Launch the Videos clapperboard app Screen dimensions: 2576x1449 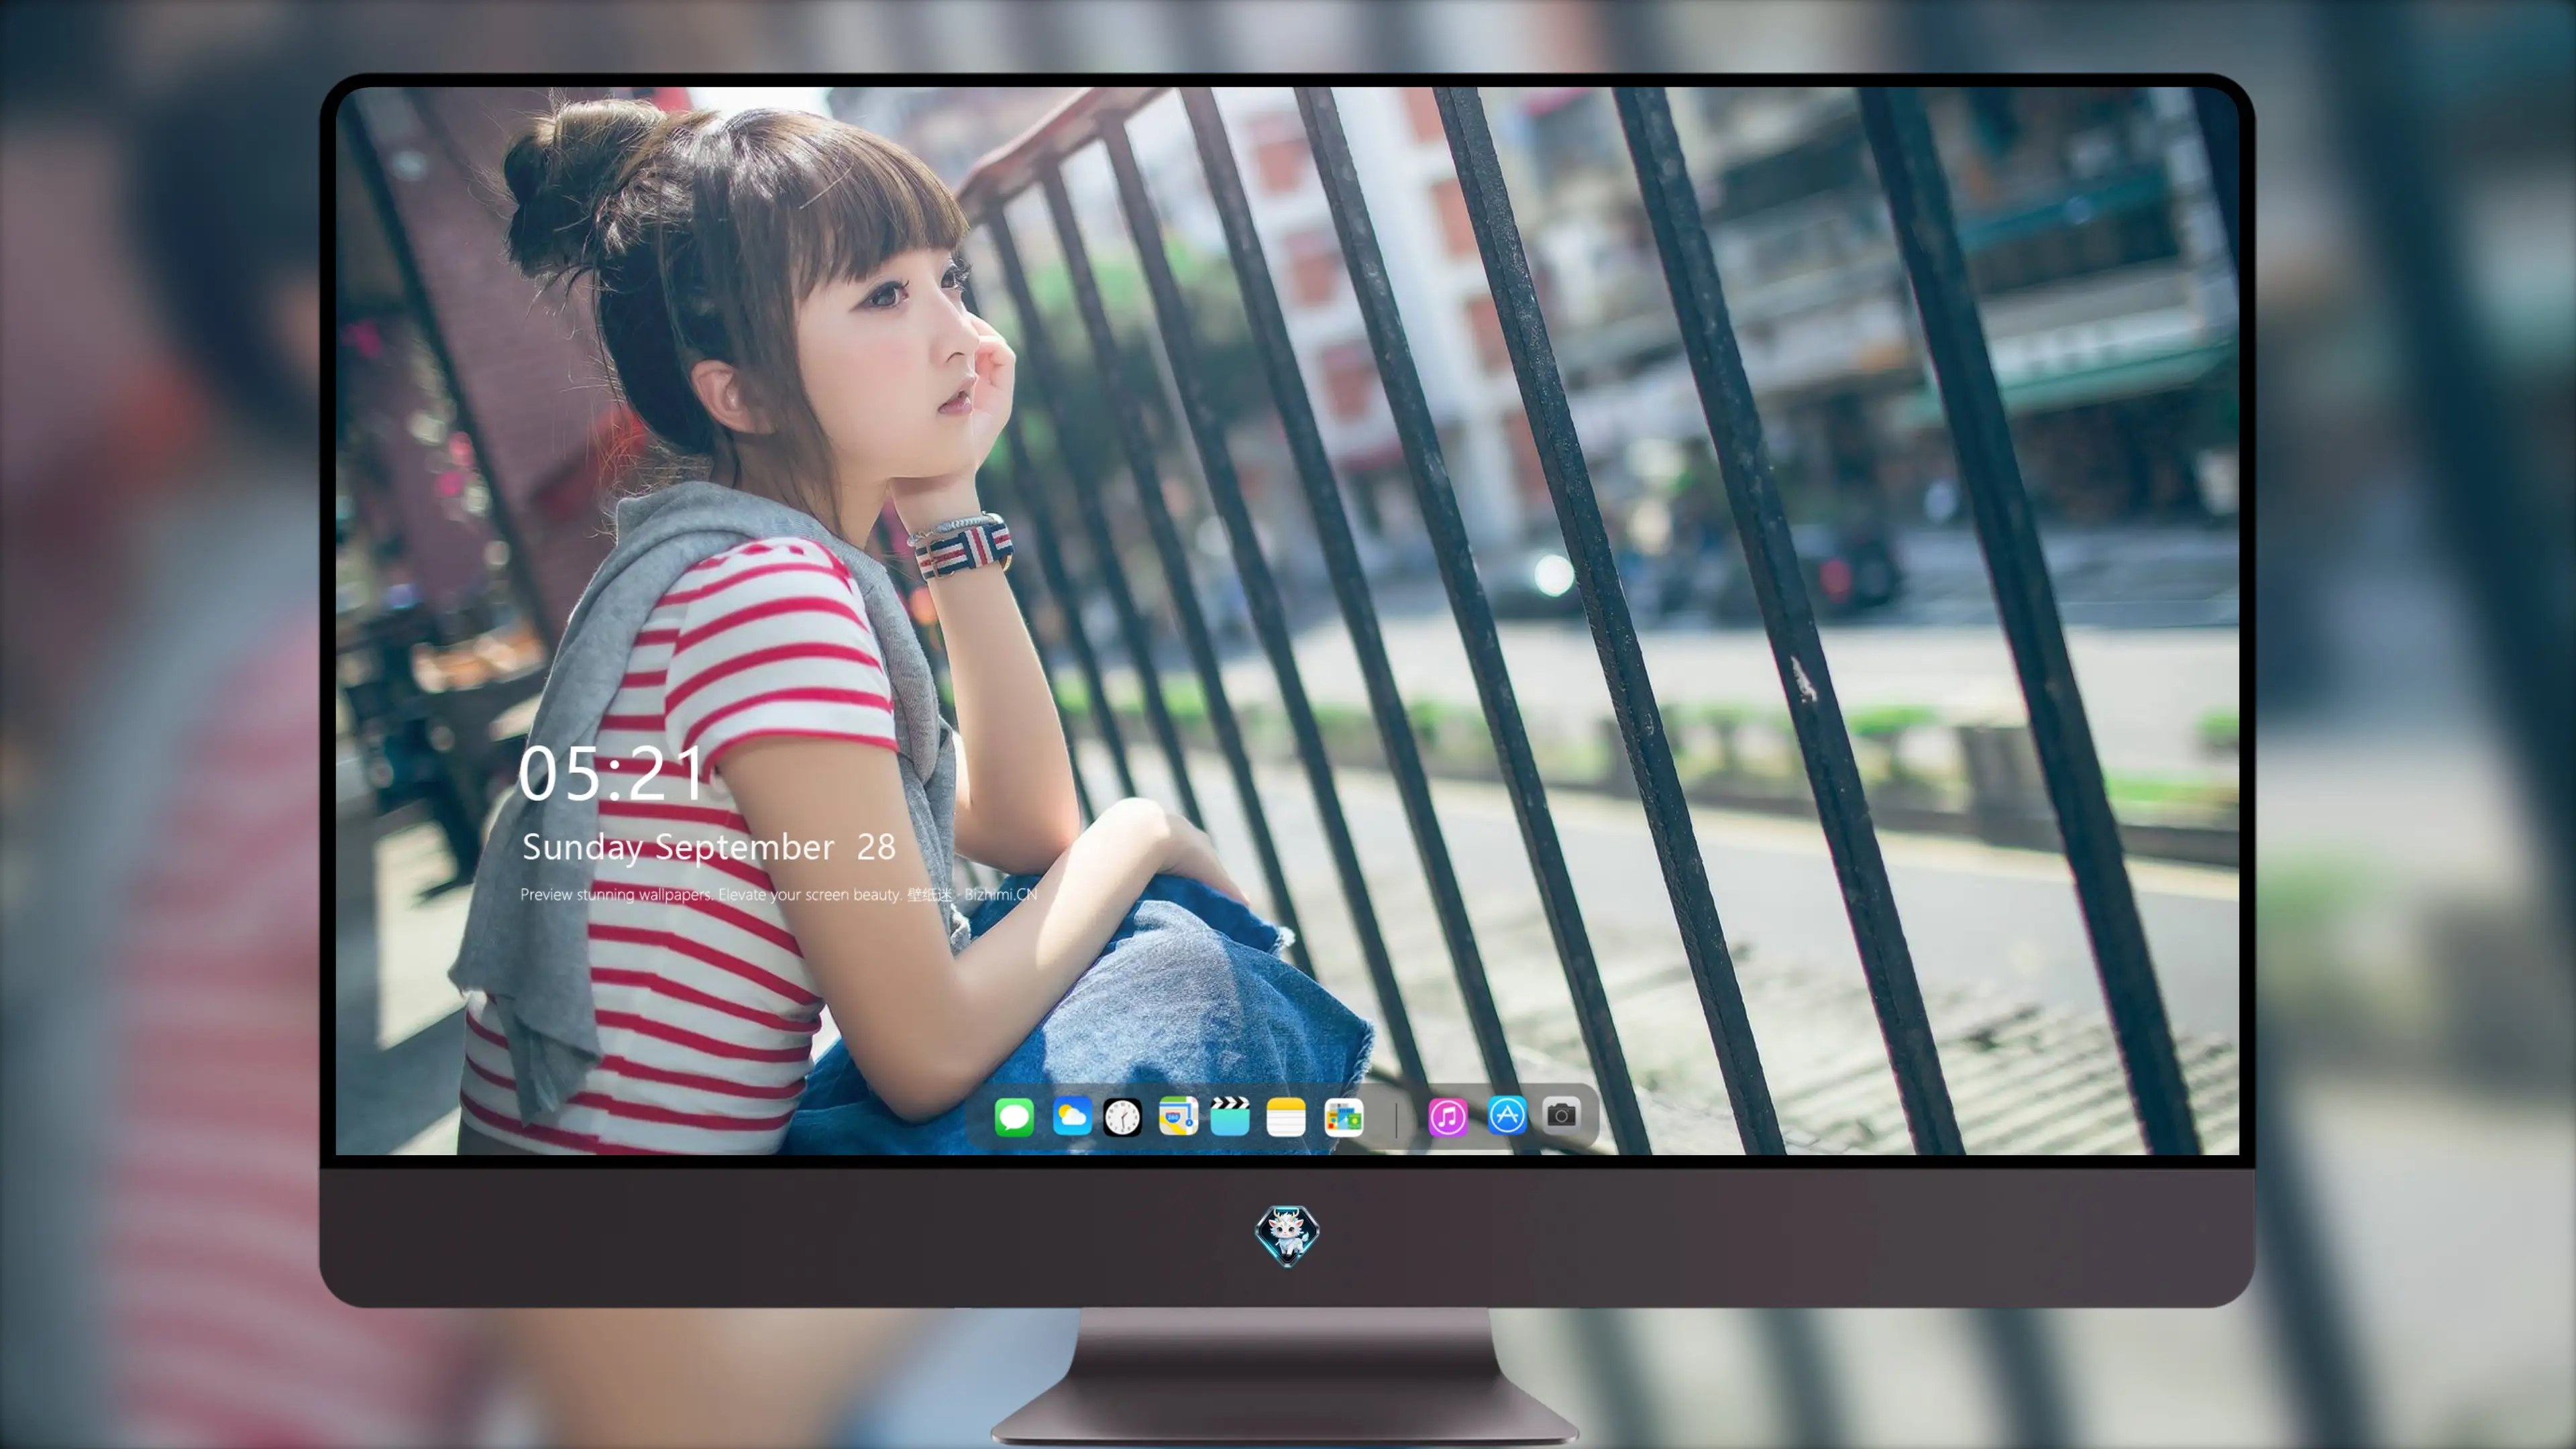(1230, 1116)
